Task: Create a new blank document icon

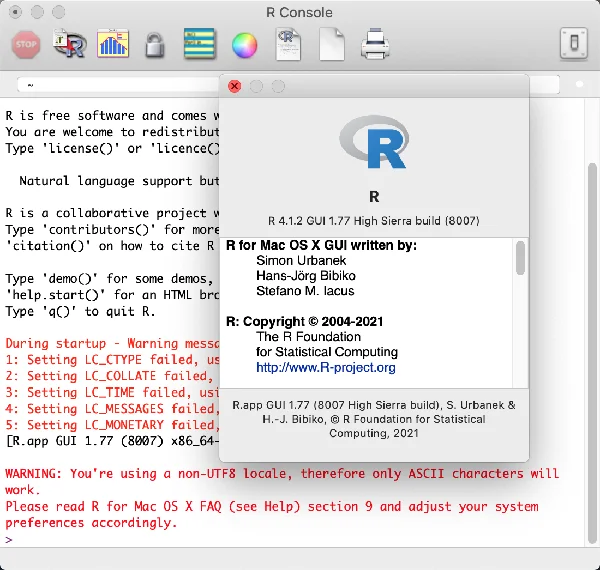Action: coord(332,44)
